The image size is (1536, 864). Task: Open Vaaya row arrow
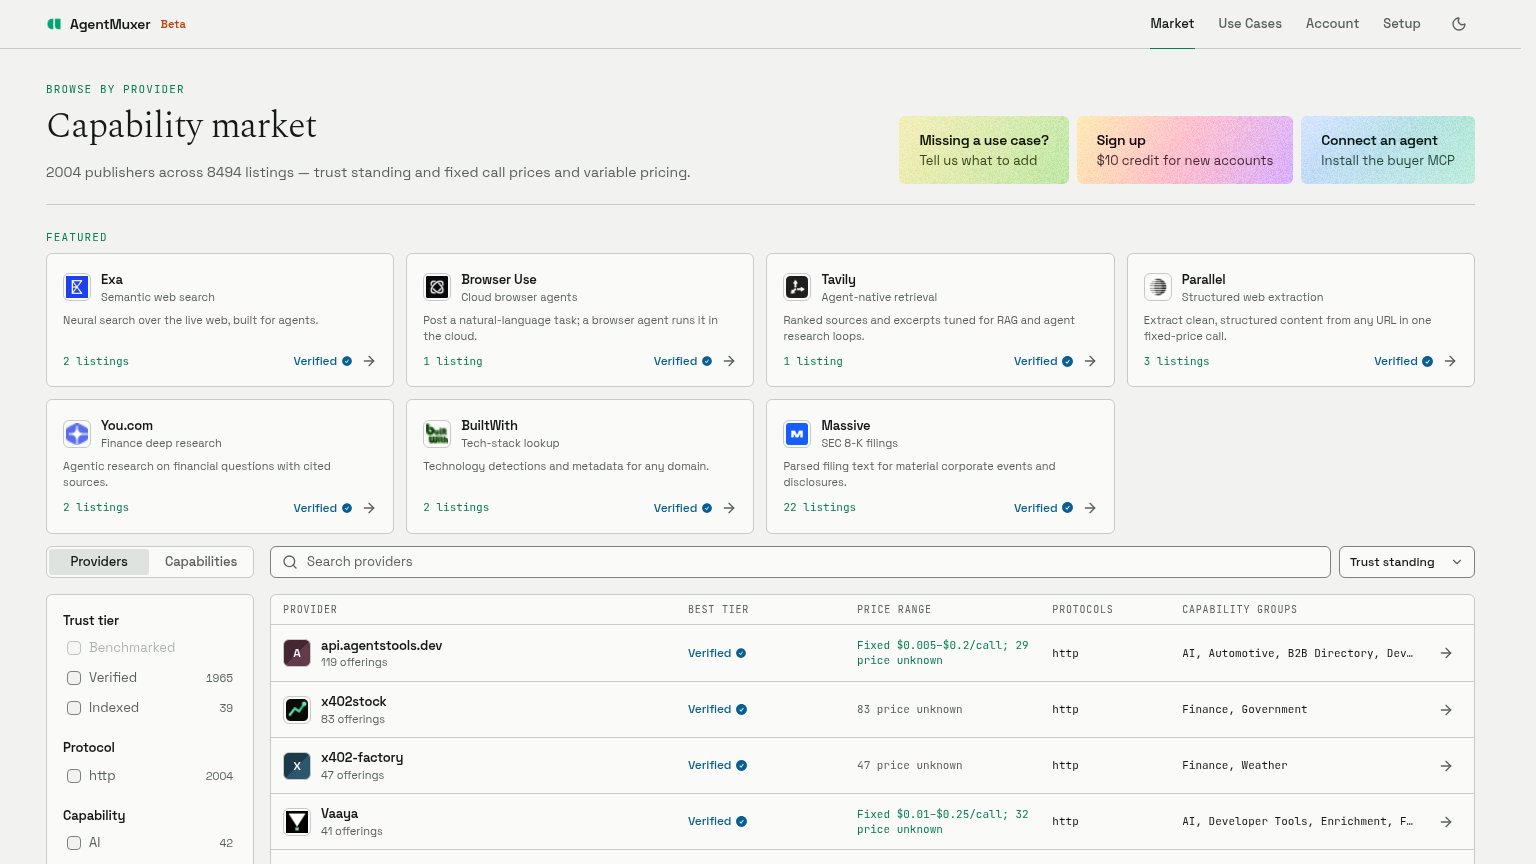pyautogui.click(x=1446, y=821)
